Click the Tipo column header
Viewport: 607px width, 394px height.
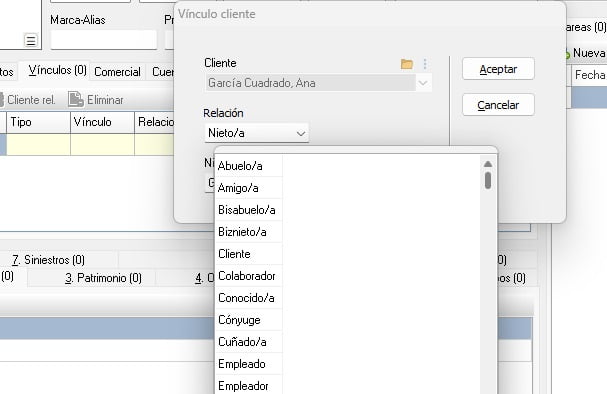pyautogui.click(x=38, y=122)
